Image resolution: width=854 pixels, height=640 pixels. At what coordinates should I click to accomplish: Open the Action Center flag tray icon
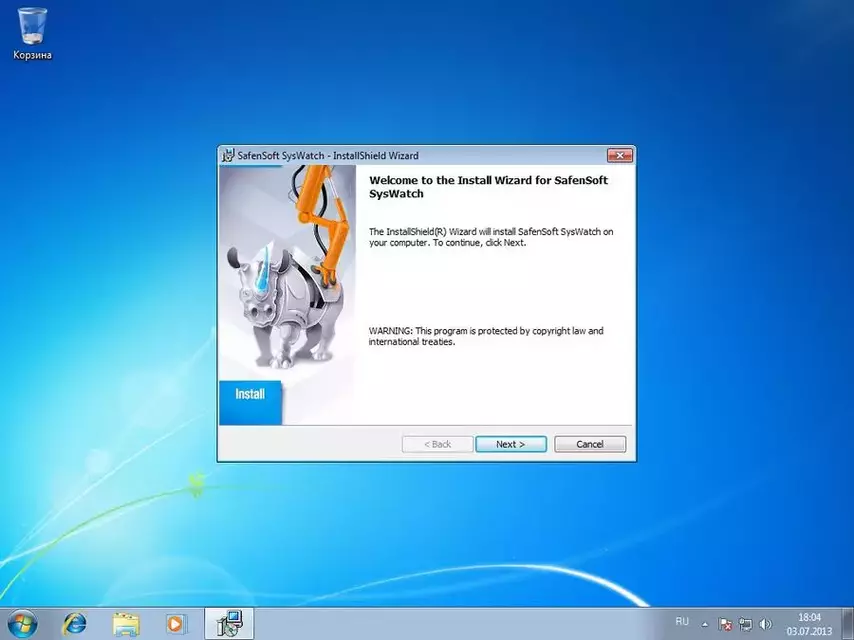725,624
